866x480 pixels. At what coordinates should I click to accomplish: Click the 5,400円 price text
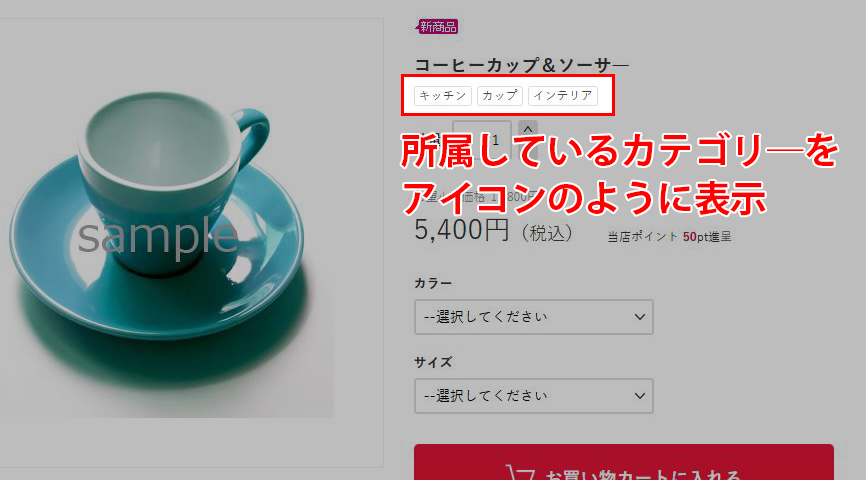coord(462,230)
